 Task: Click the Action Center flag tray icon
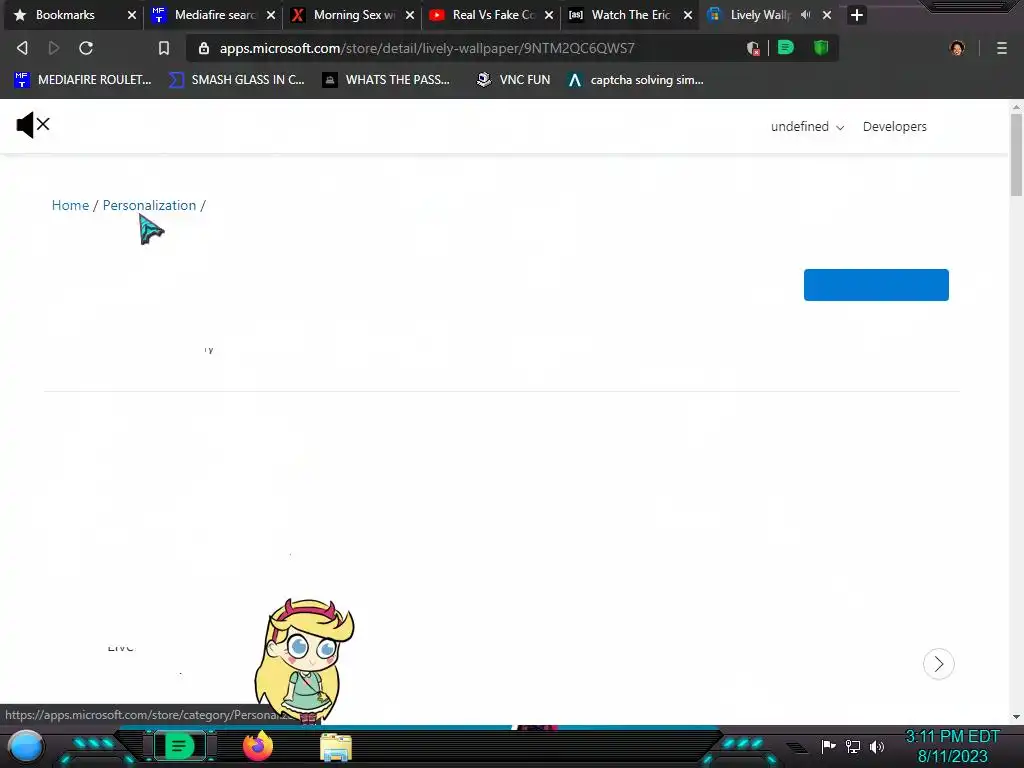pos(829,746)
